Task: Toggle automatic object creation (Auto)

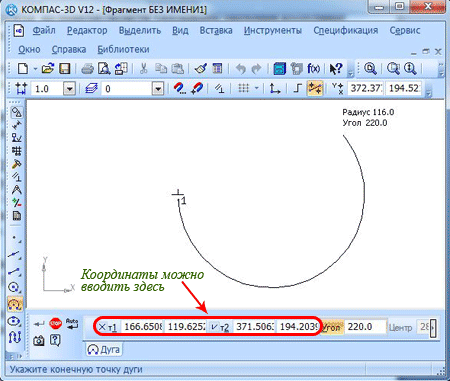Action: (72, 323)
